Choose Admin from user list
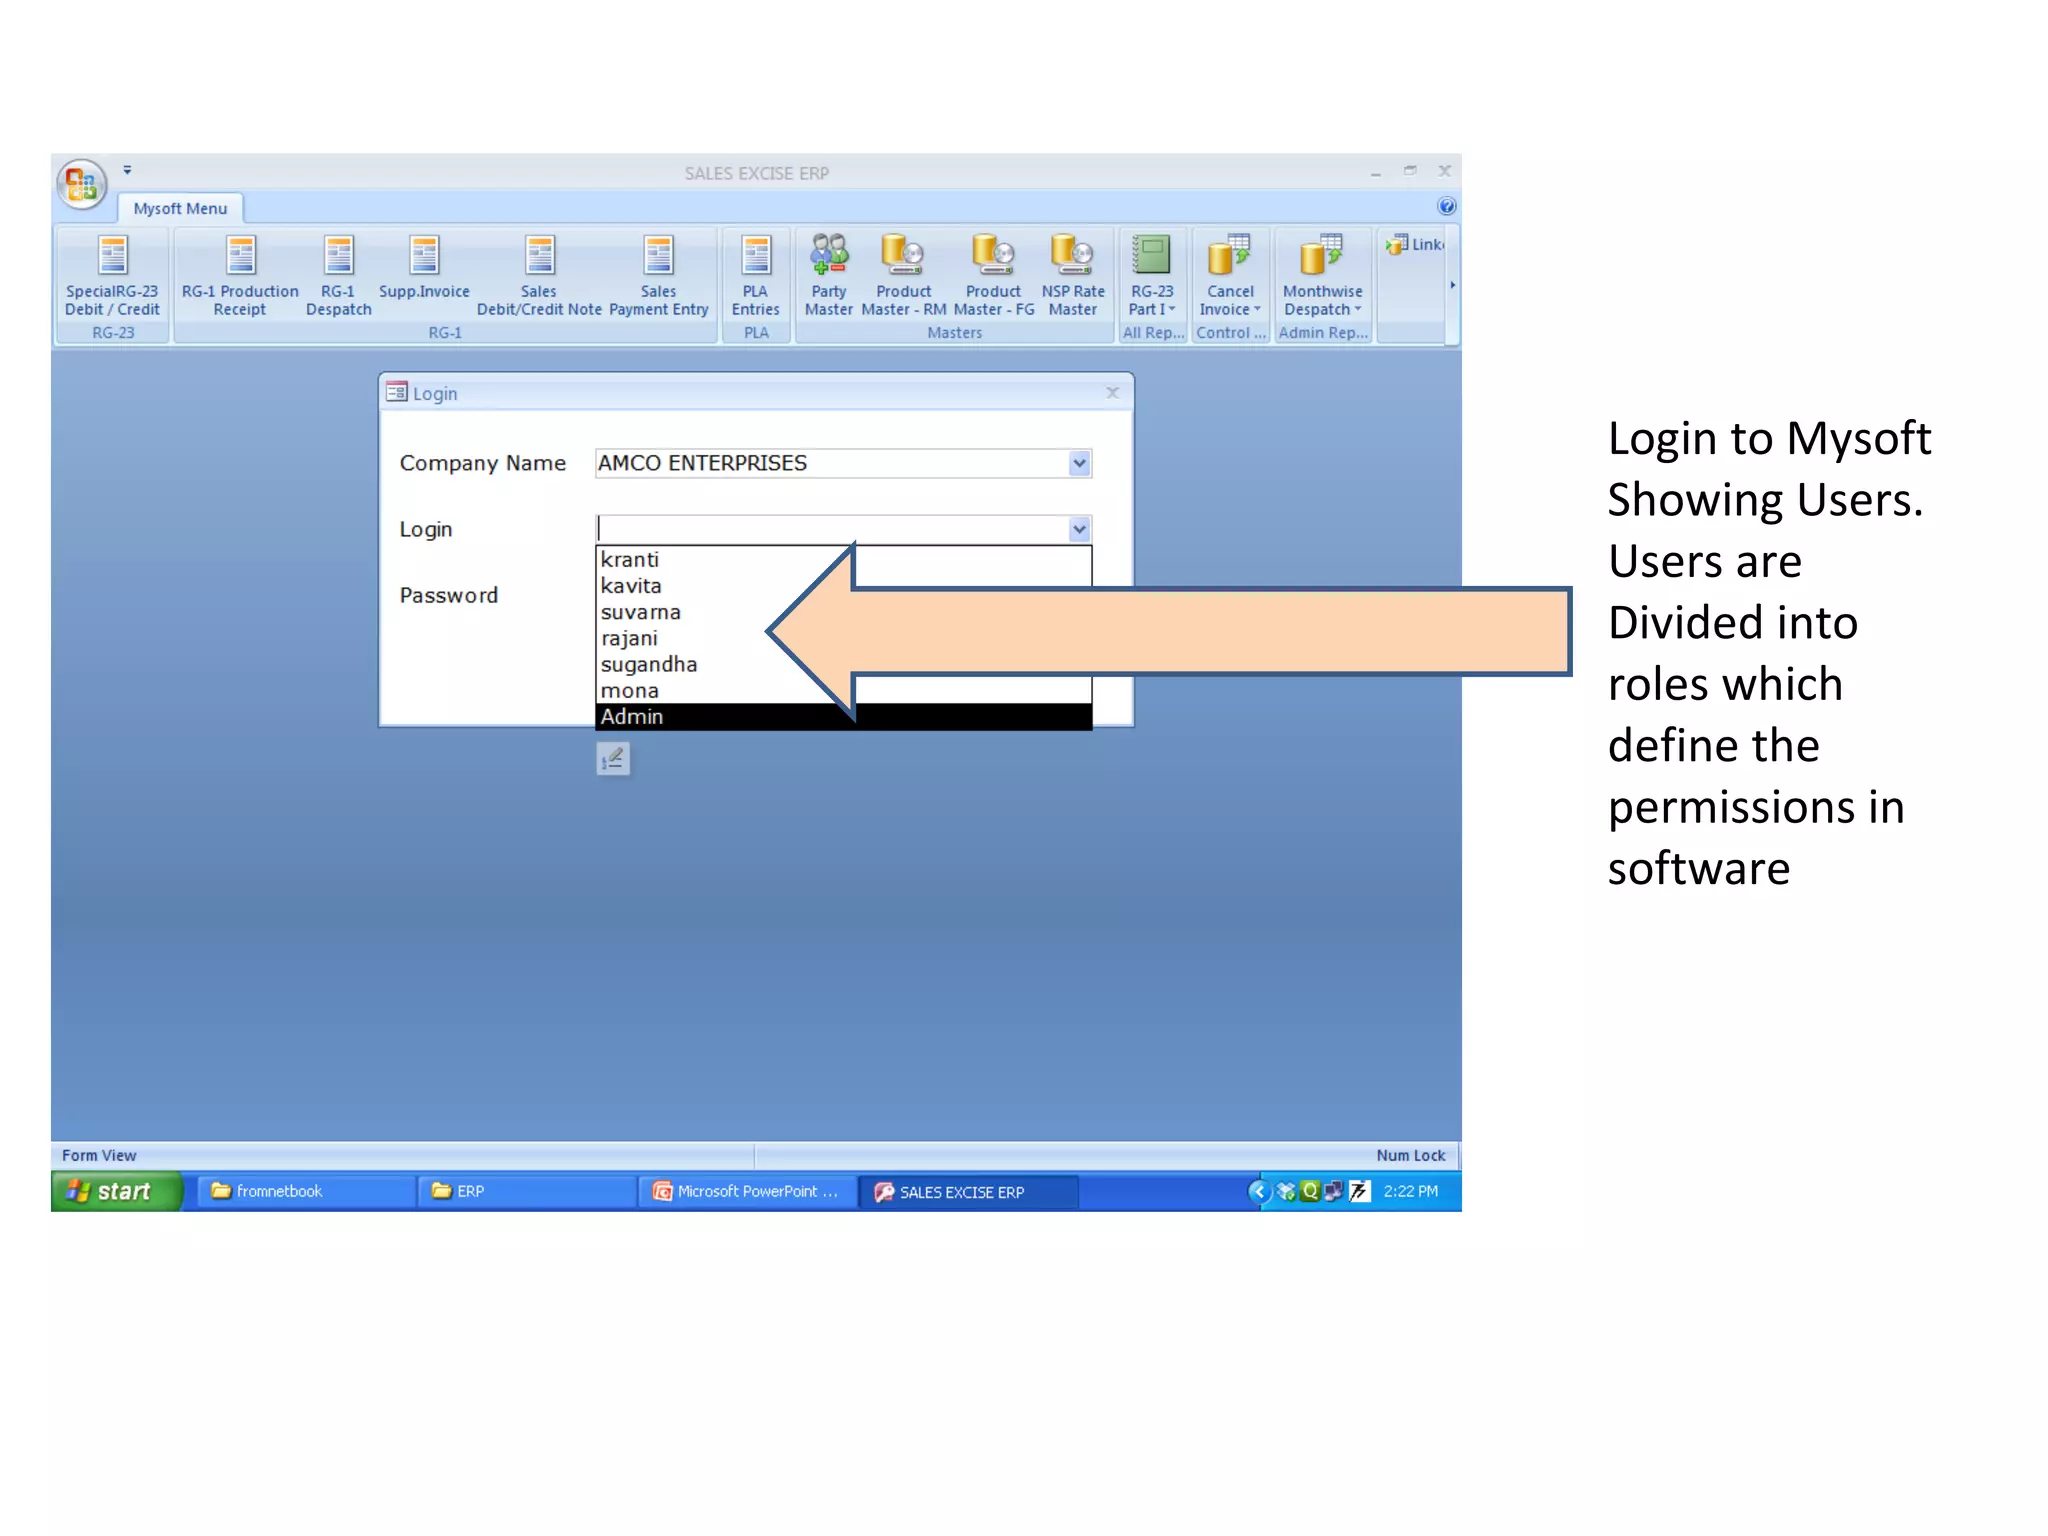2048x1536 pixels. tap(632, 717)
